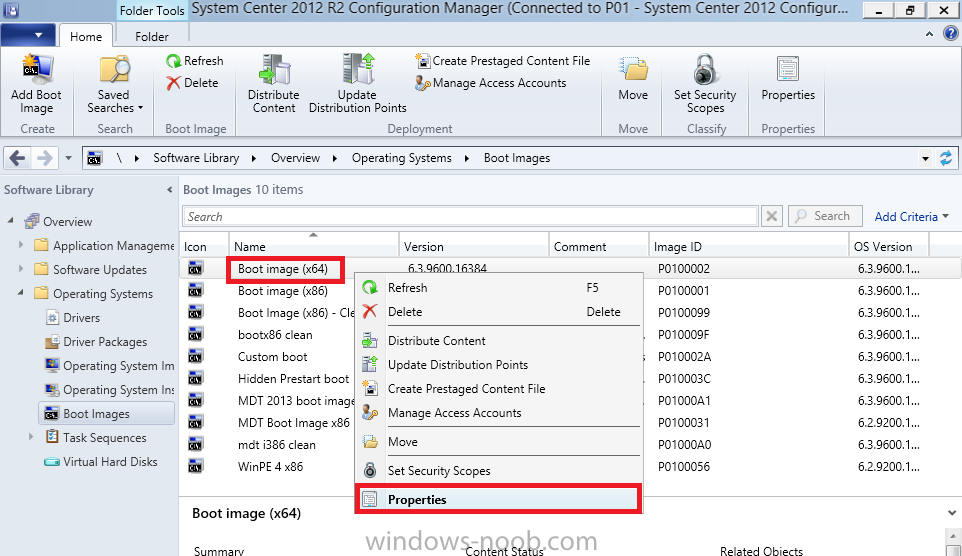Select the mdt i386 clean row
Image resolution: width=962 pixels, height=556 pixels.
pos(277,444)
